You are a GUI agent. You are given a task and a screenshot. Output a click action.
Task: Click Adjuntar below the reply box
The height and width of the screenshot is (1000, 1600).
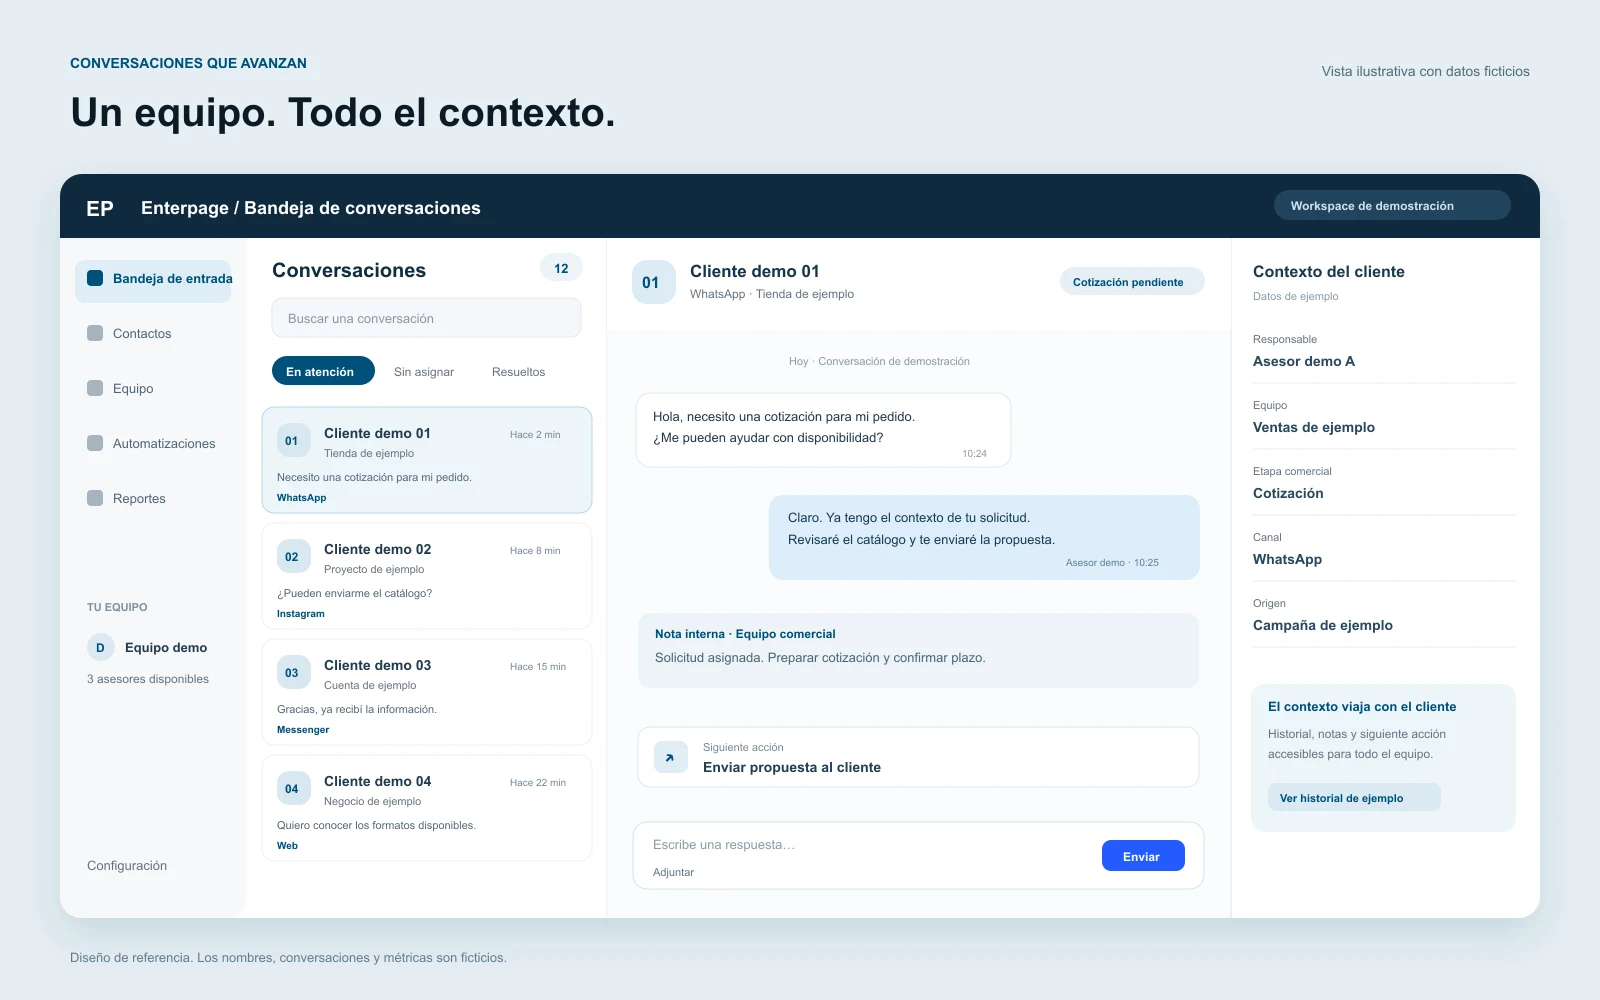click(673, 872)
